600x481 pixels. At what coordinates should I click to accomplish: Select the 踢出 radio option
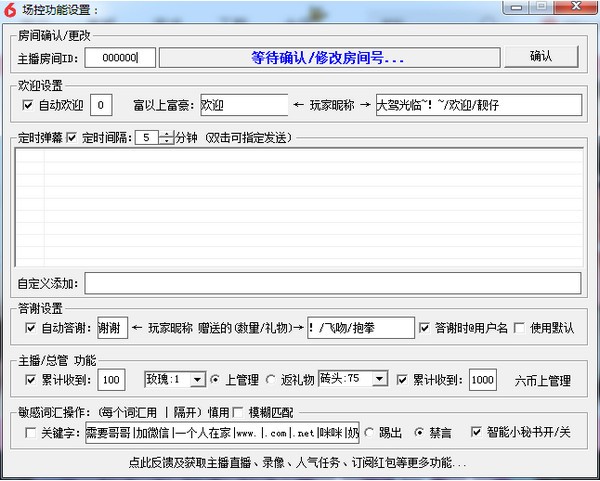[x=369, y=433]
